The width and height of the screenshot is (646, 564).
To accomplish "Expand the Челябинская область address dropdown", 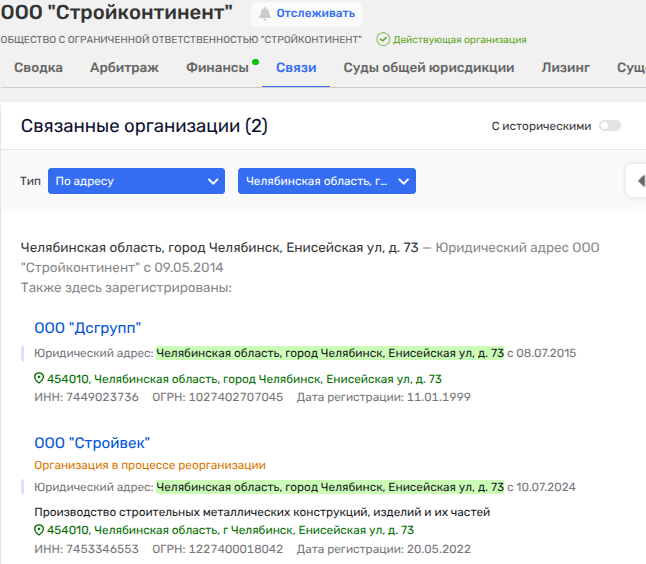I will tap(326, 181).
